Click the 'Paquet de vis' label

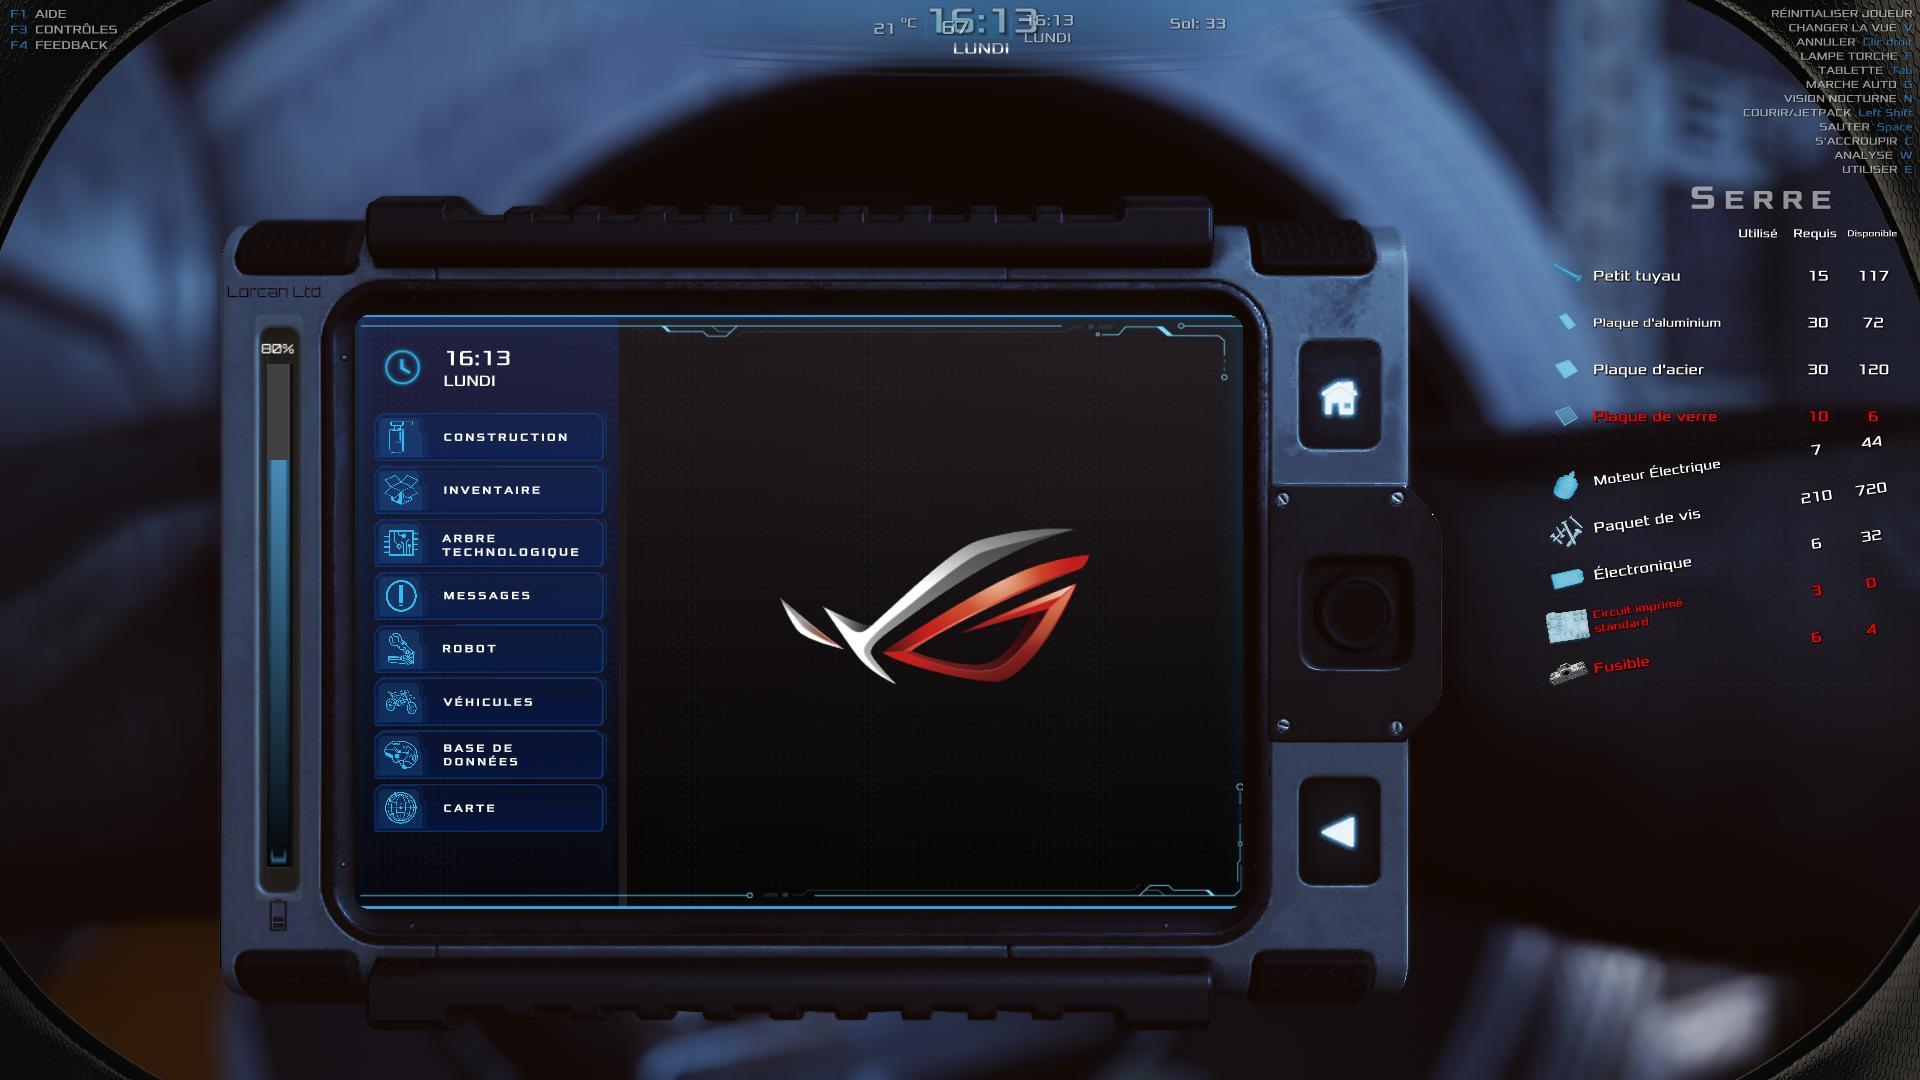[1647, 520]
